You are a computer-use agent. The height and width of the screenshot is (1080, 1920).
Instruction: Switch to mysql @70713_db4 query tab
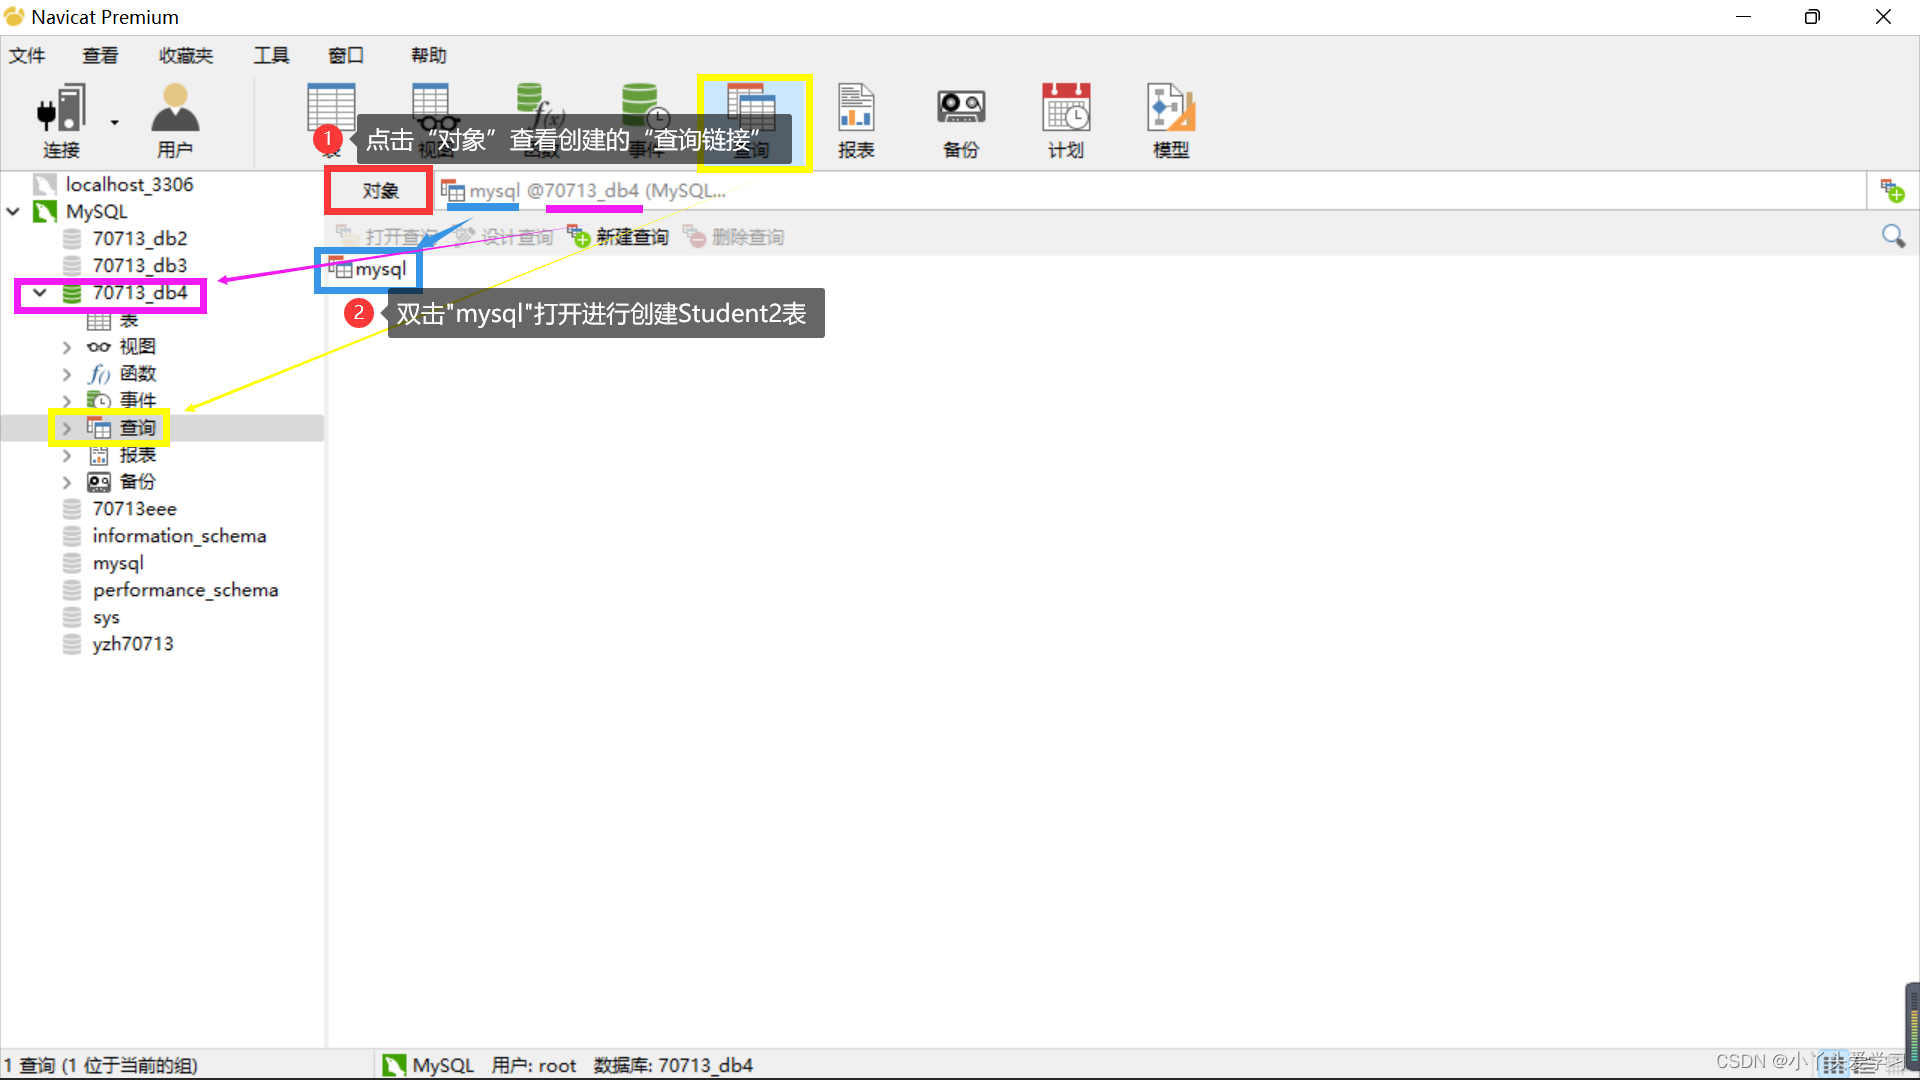(584, 190)
